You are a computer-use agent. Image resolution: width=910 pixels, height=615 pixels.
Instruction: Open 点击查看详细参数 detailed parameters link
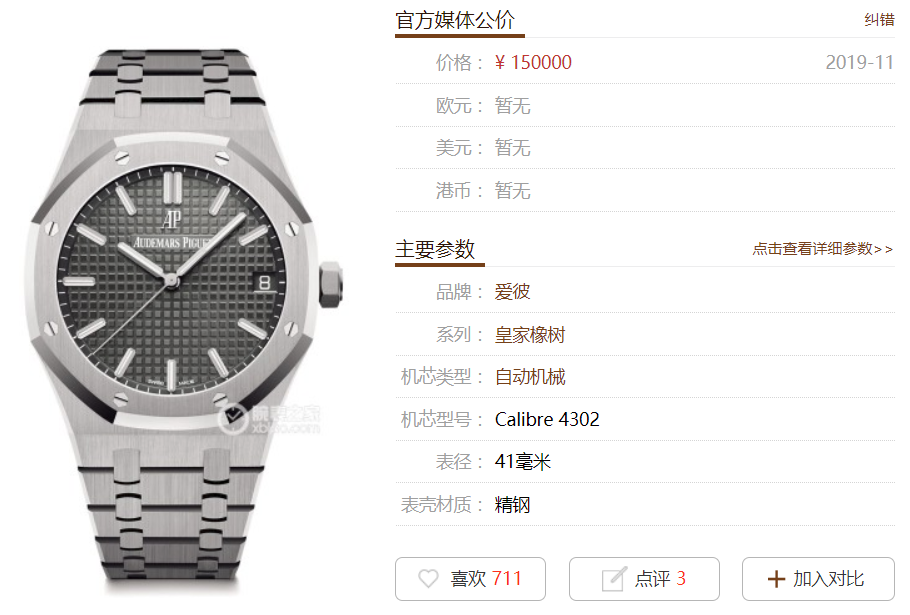(x=823, y=249)
